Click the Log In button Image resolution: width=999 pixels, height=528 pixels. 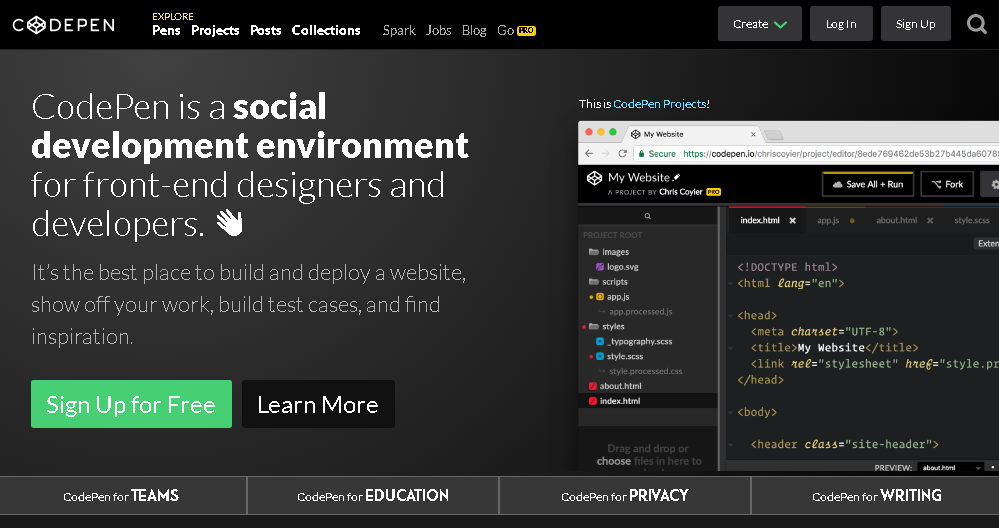[841, 24]
